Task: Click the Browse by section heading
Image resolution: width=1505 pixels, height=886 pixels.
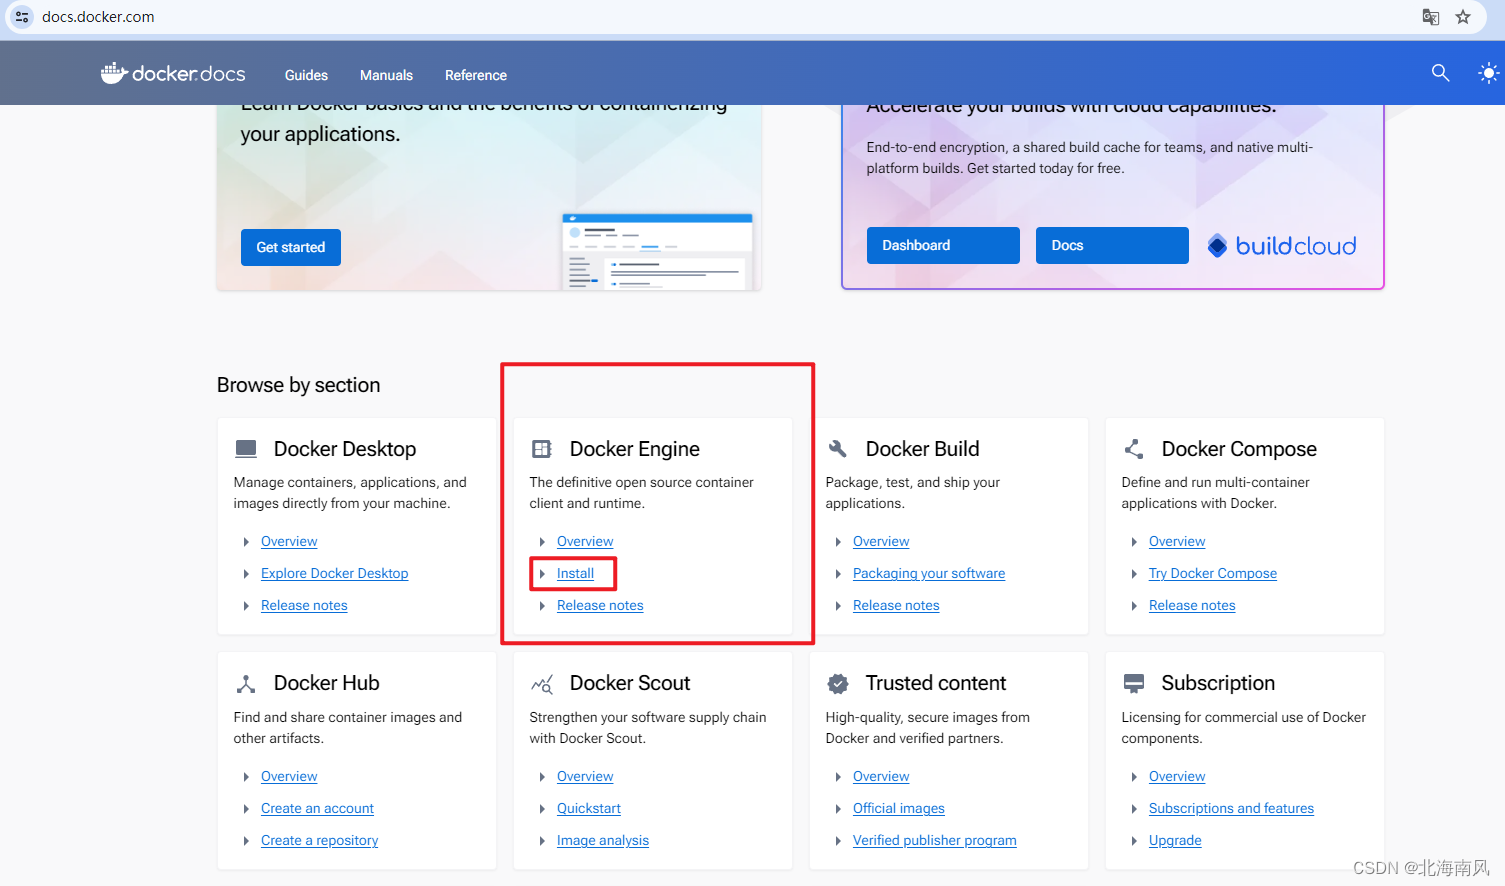Action: 298,385
